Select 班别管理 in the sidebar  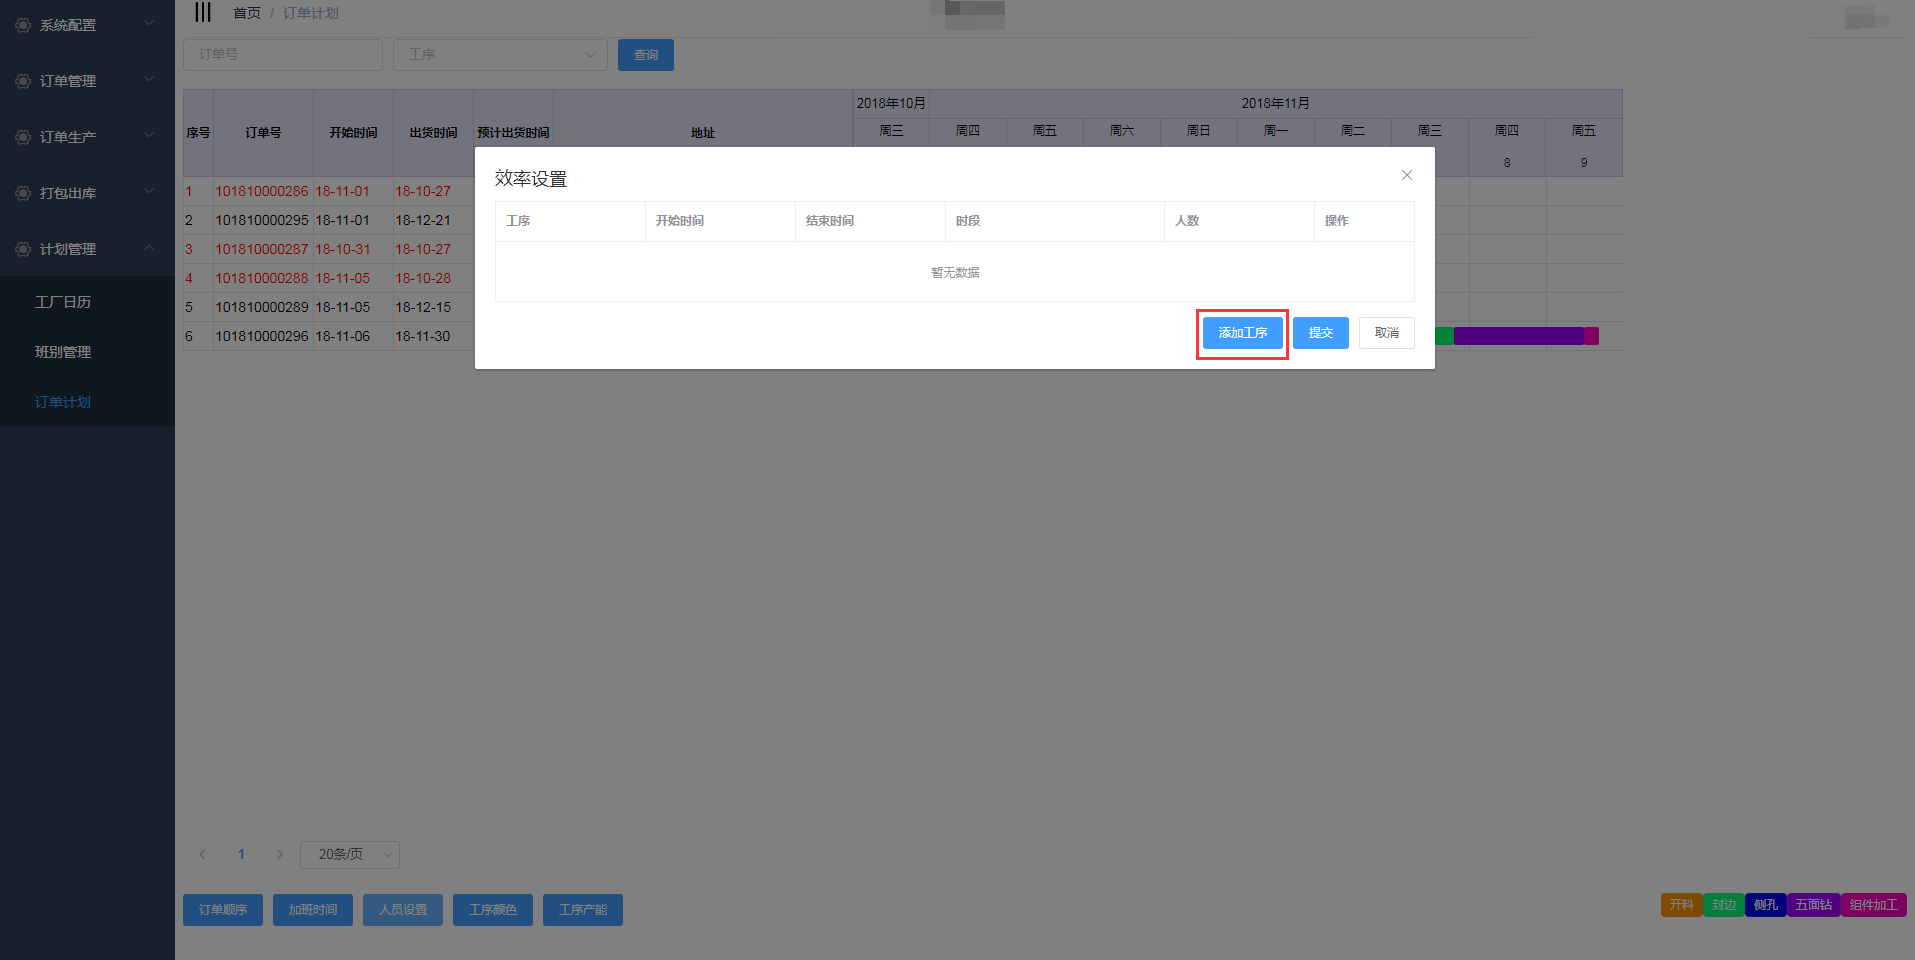click(63, 352)
